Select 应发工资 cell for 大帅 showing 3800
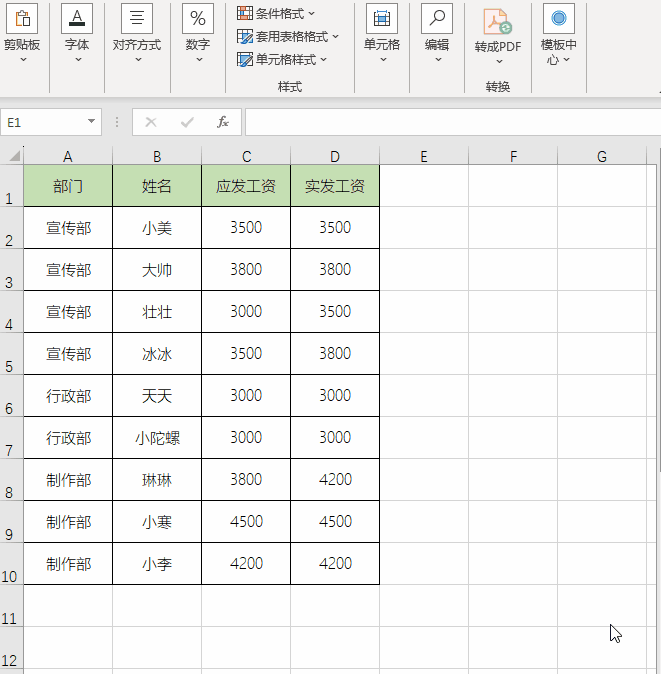The width and height of the screenshot is (661, 674). pyautogui.click(x=246, y=270)
